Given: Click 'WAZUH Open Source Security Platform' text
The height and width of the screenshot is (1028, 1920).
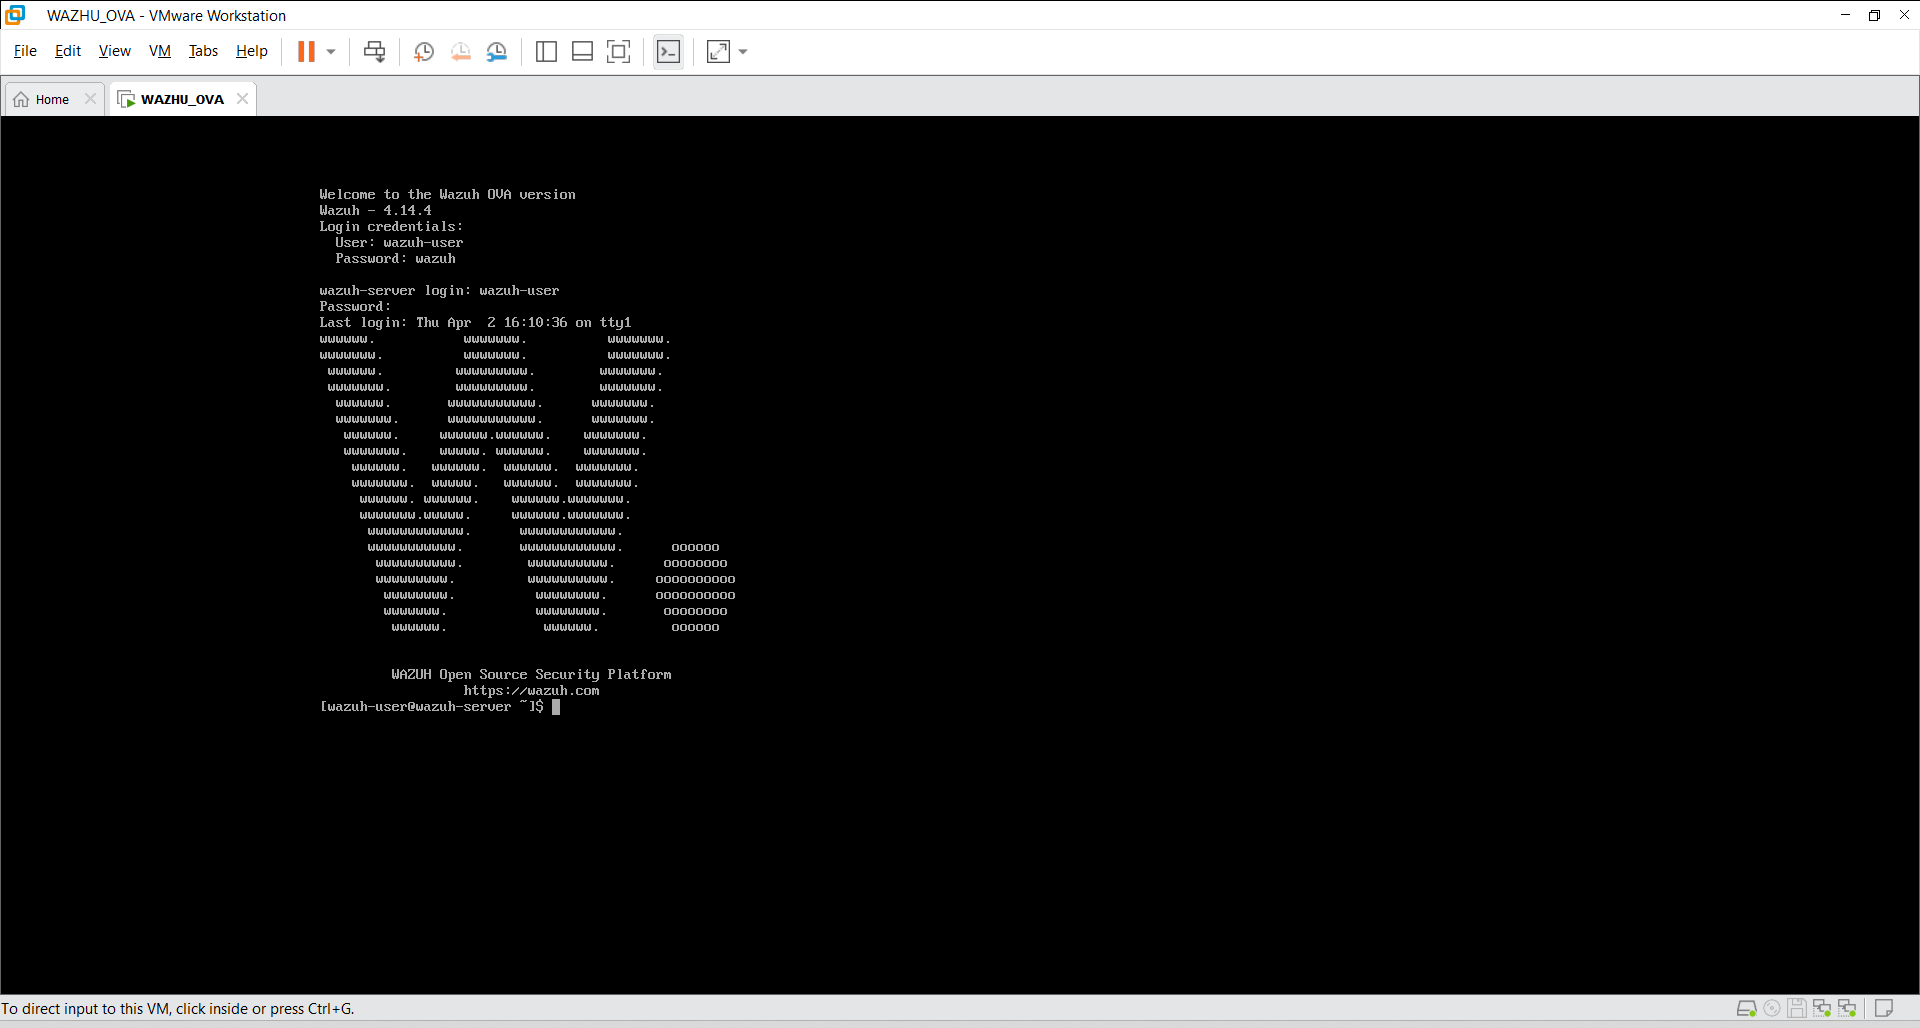Looking at the screenshot, I should [531, 675].
